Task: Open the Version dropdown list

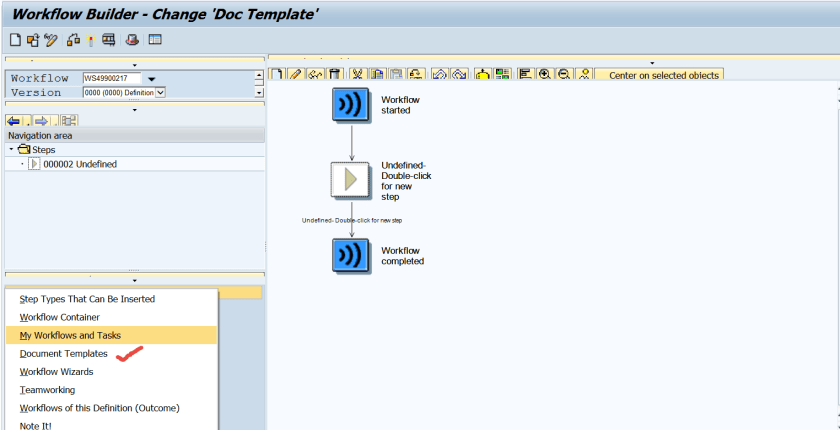Action: point(160,93)
